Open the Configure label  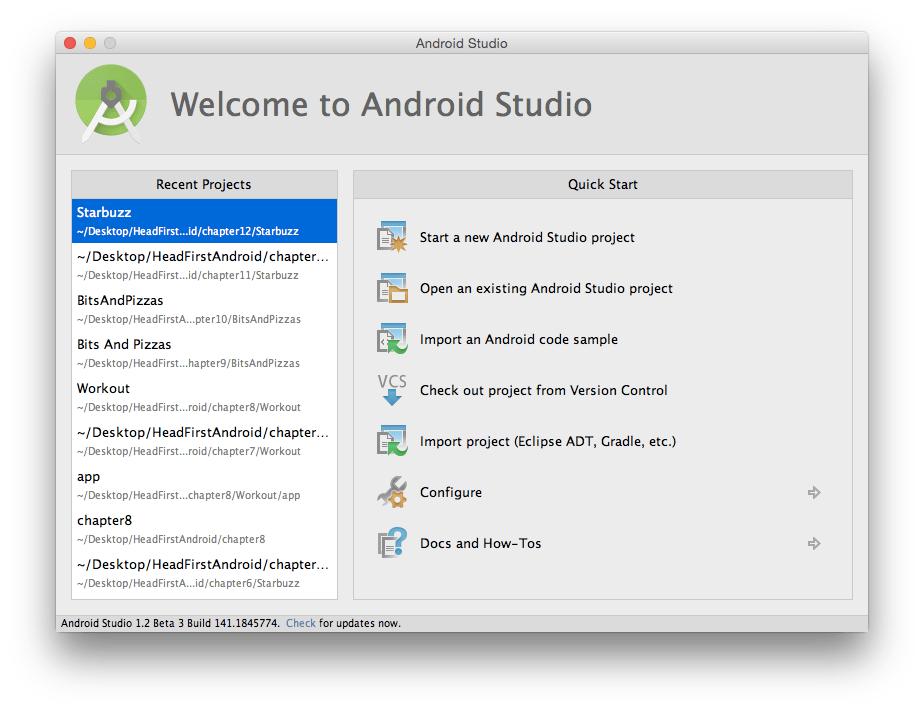tap(451, 492)
